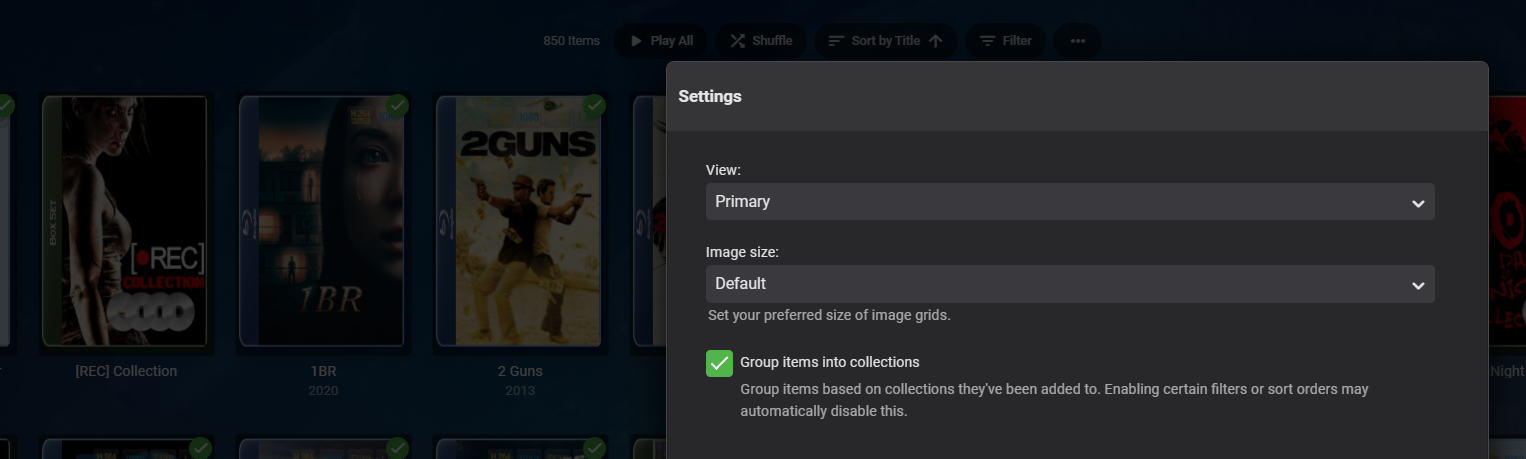Click the Play All button
The height and width of the screenshot is (459, 1526).
(x=660, y=41)
